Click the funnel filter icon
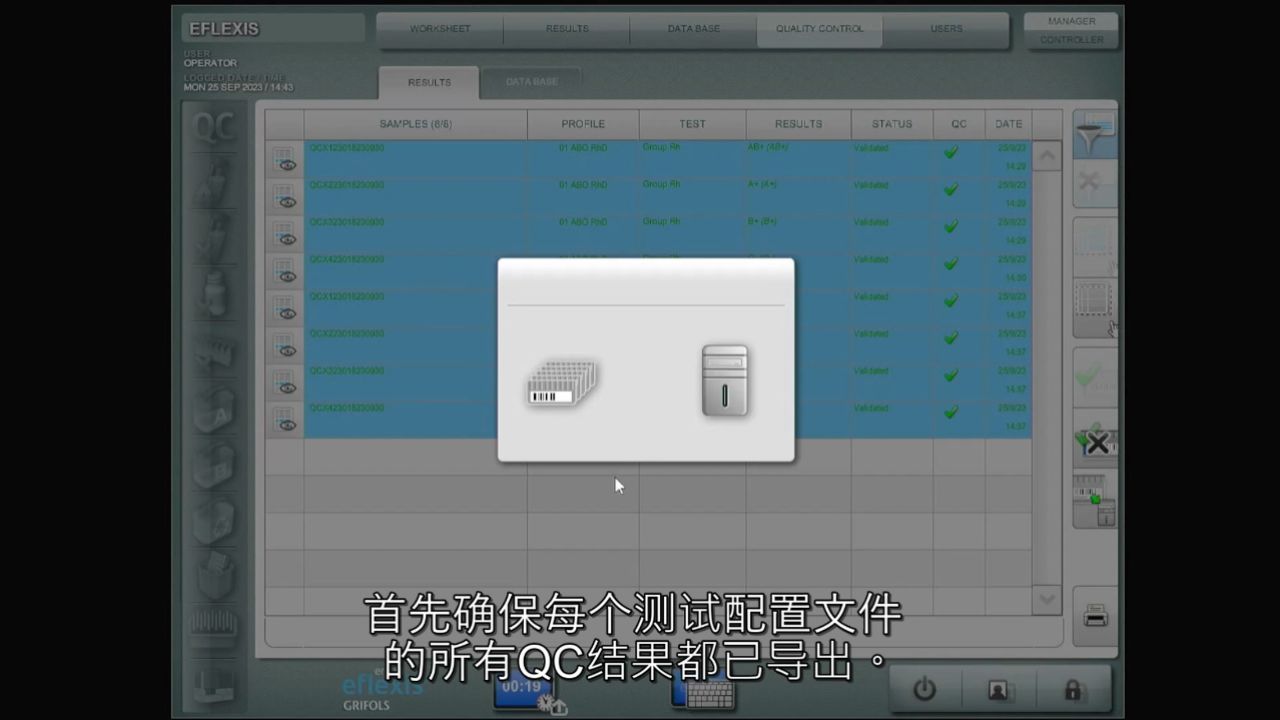Screen dimensions: 1280x720 [x=1095, y=134]
